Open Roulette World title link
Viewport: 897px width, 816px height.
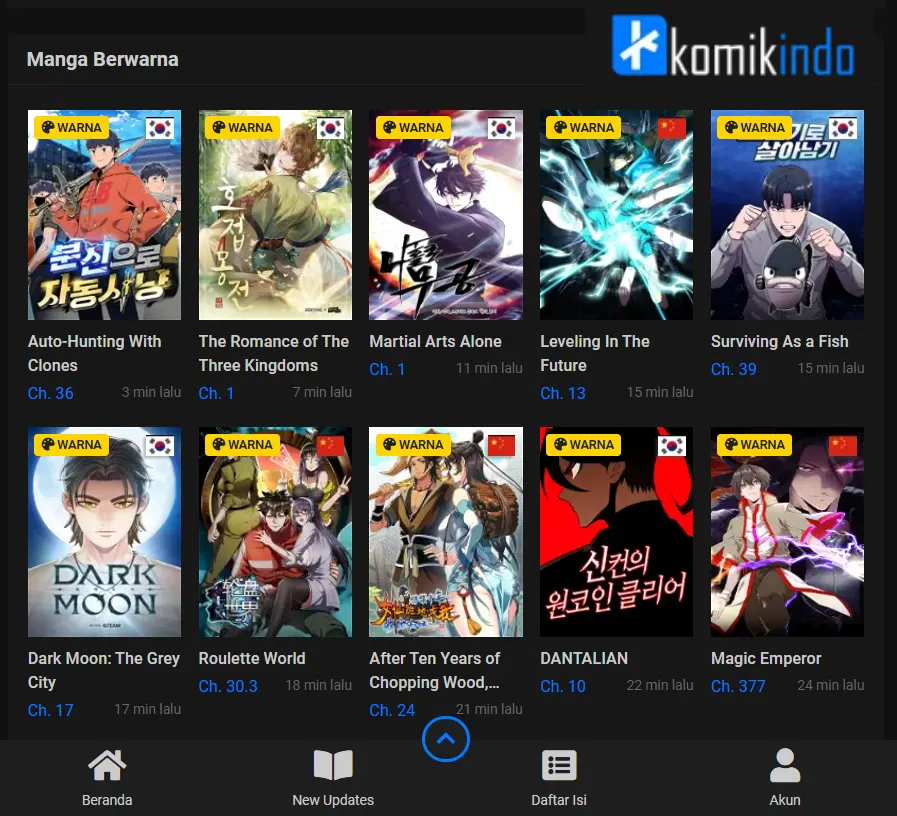(252, 659)
